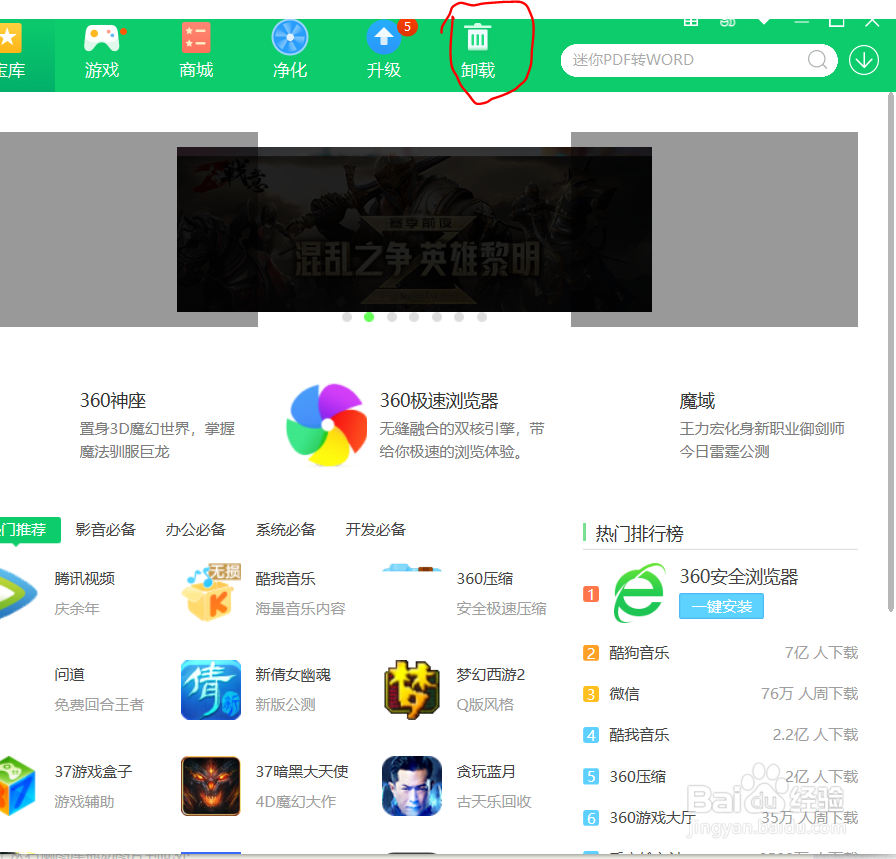Image resolution: width=896 pixels, height=859 pixels.
Task: Open the download manager arrow icon
Action: (863, 60)
